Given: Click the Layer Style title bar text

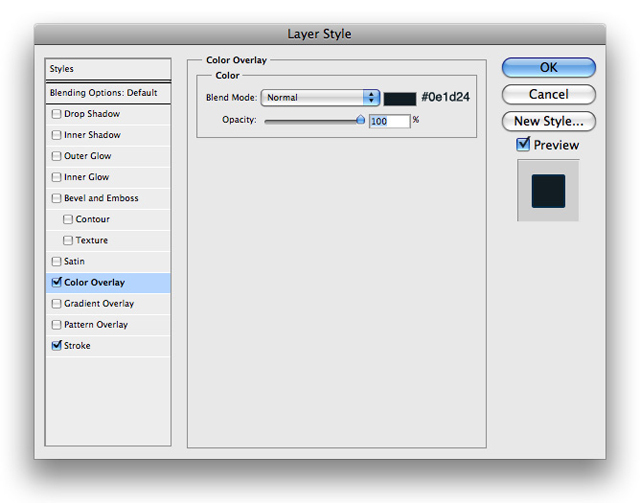Looking at the screenshot, I should point(319,34).
